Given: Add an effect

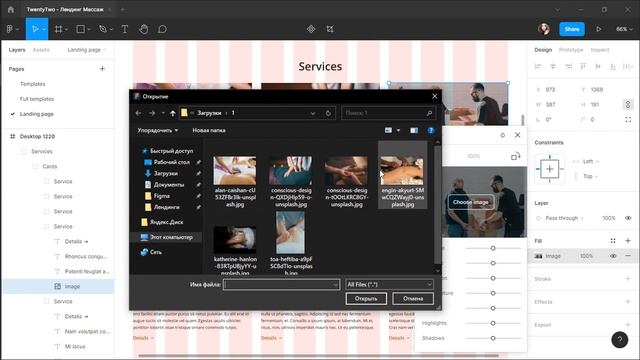Looking at the screenshot, I should point(628,302).
